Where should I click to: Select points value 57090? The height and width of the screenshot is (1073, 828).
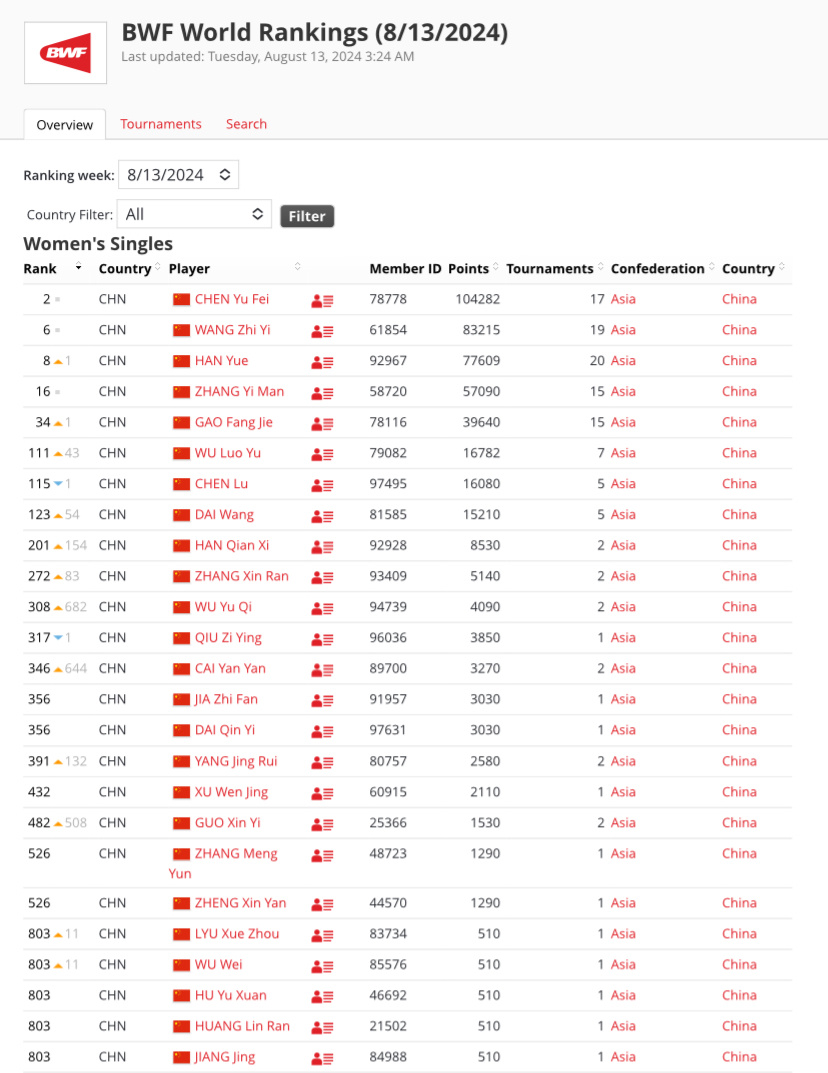(481, 391)
